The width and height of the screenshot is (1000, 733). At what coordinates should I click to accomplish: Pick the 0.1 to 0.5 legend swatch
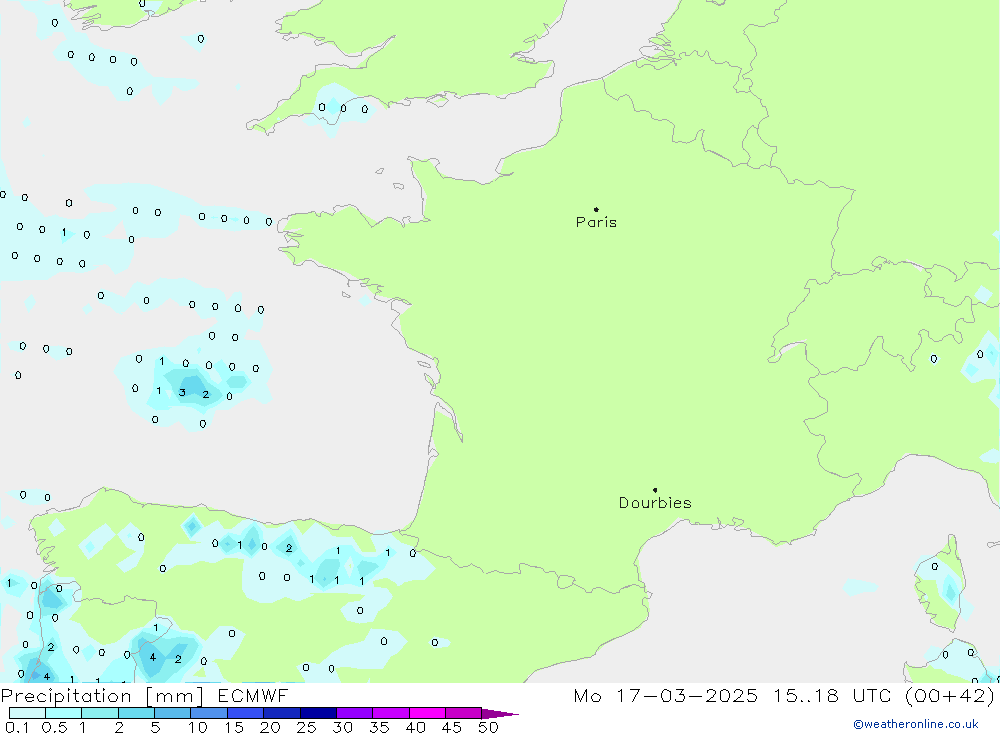click(x=27, y=713)
